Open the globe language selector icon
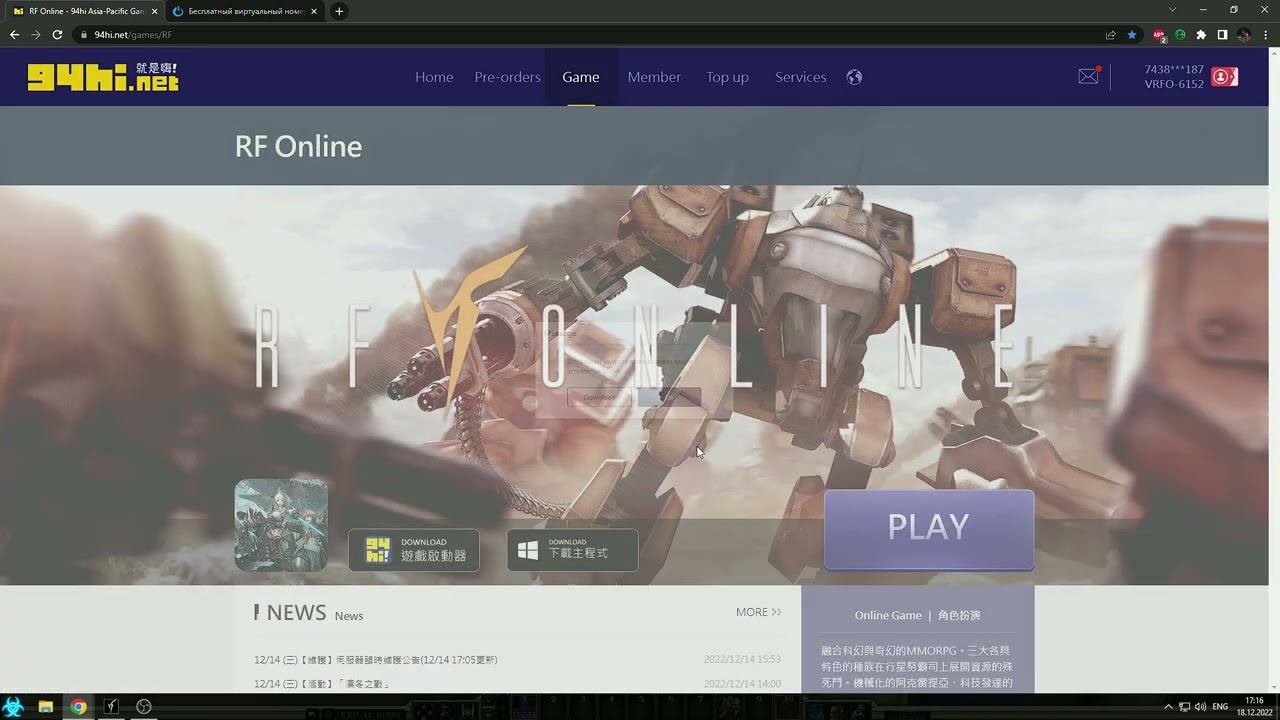This screenshot has height=720, width=1280. point(854,77)
